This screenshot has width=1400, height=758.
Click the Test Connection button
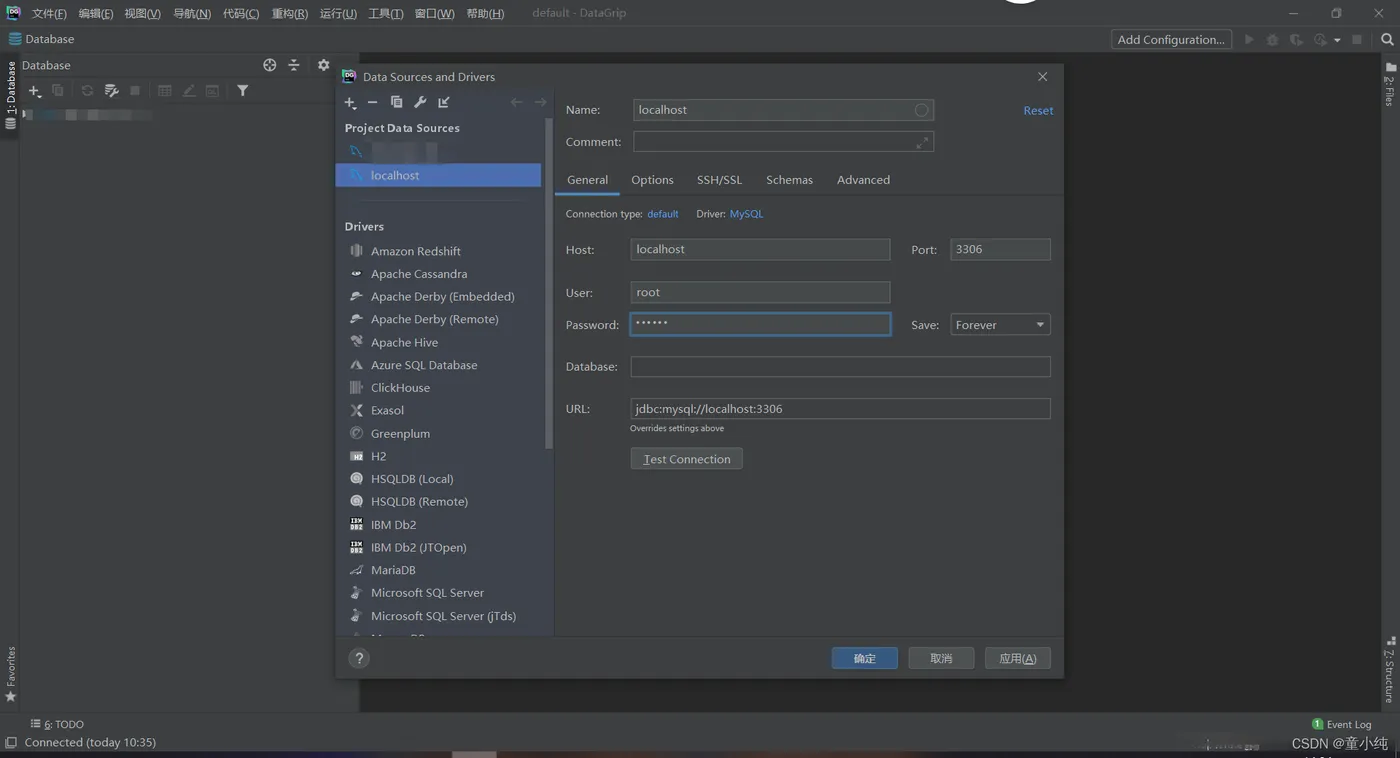click(686, 459)
